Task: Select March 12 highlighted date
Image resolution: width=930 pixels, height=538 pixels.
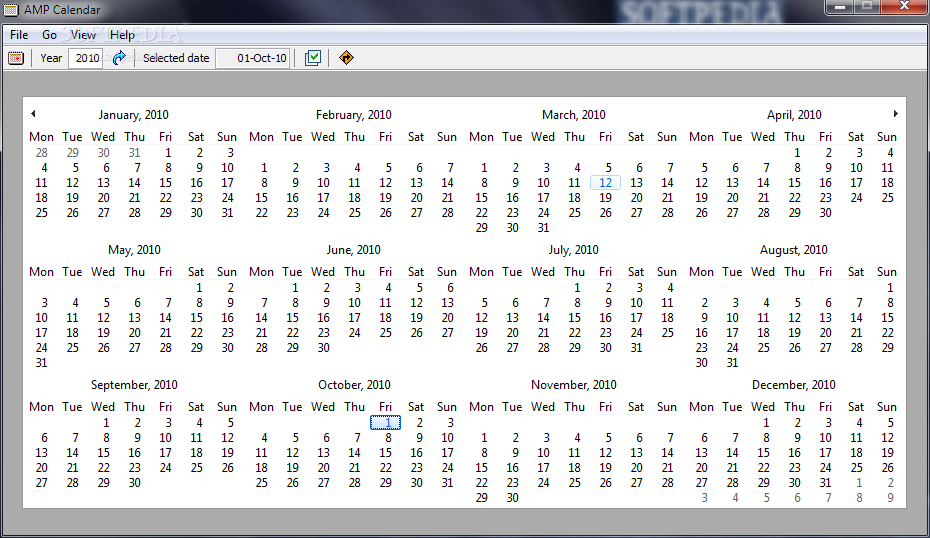Action: (x=605, y=183)
